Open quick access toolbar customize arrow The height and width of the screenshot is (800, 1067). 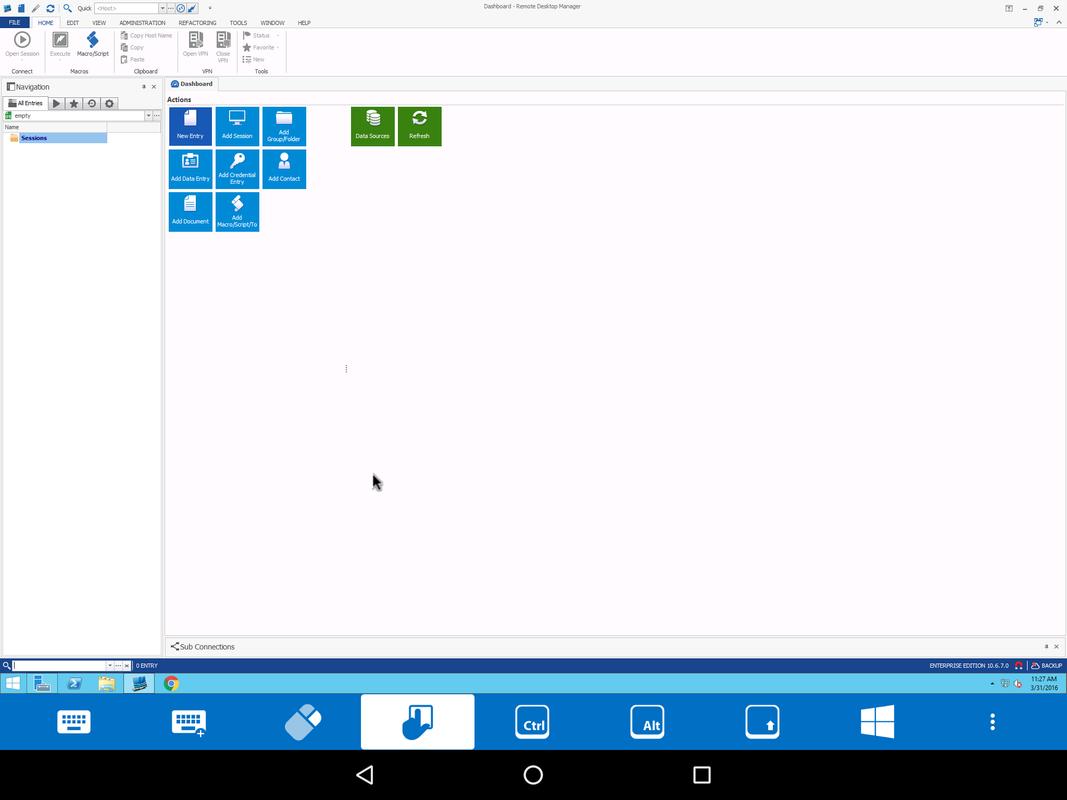[210, 8]
